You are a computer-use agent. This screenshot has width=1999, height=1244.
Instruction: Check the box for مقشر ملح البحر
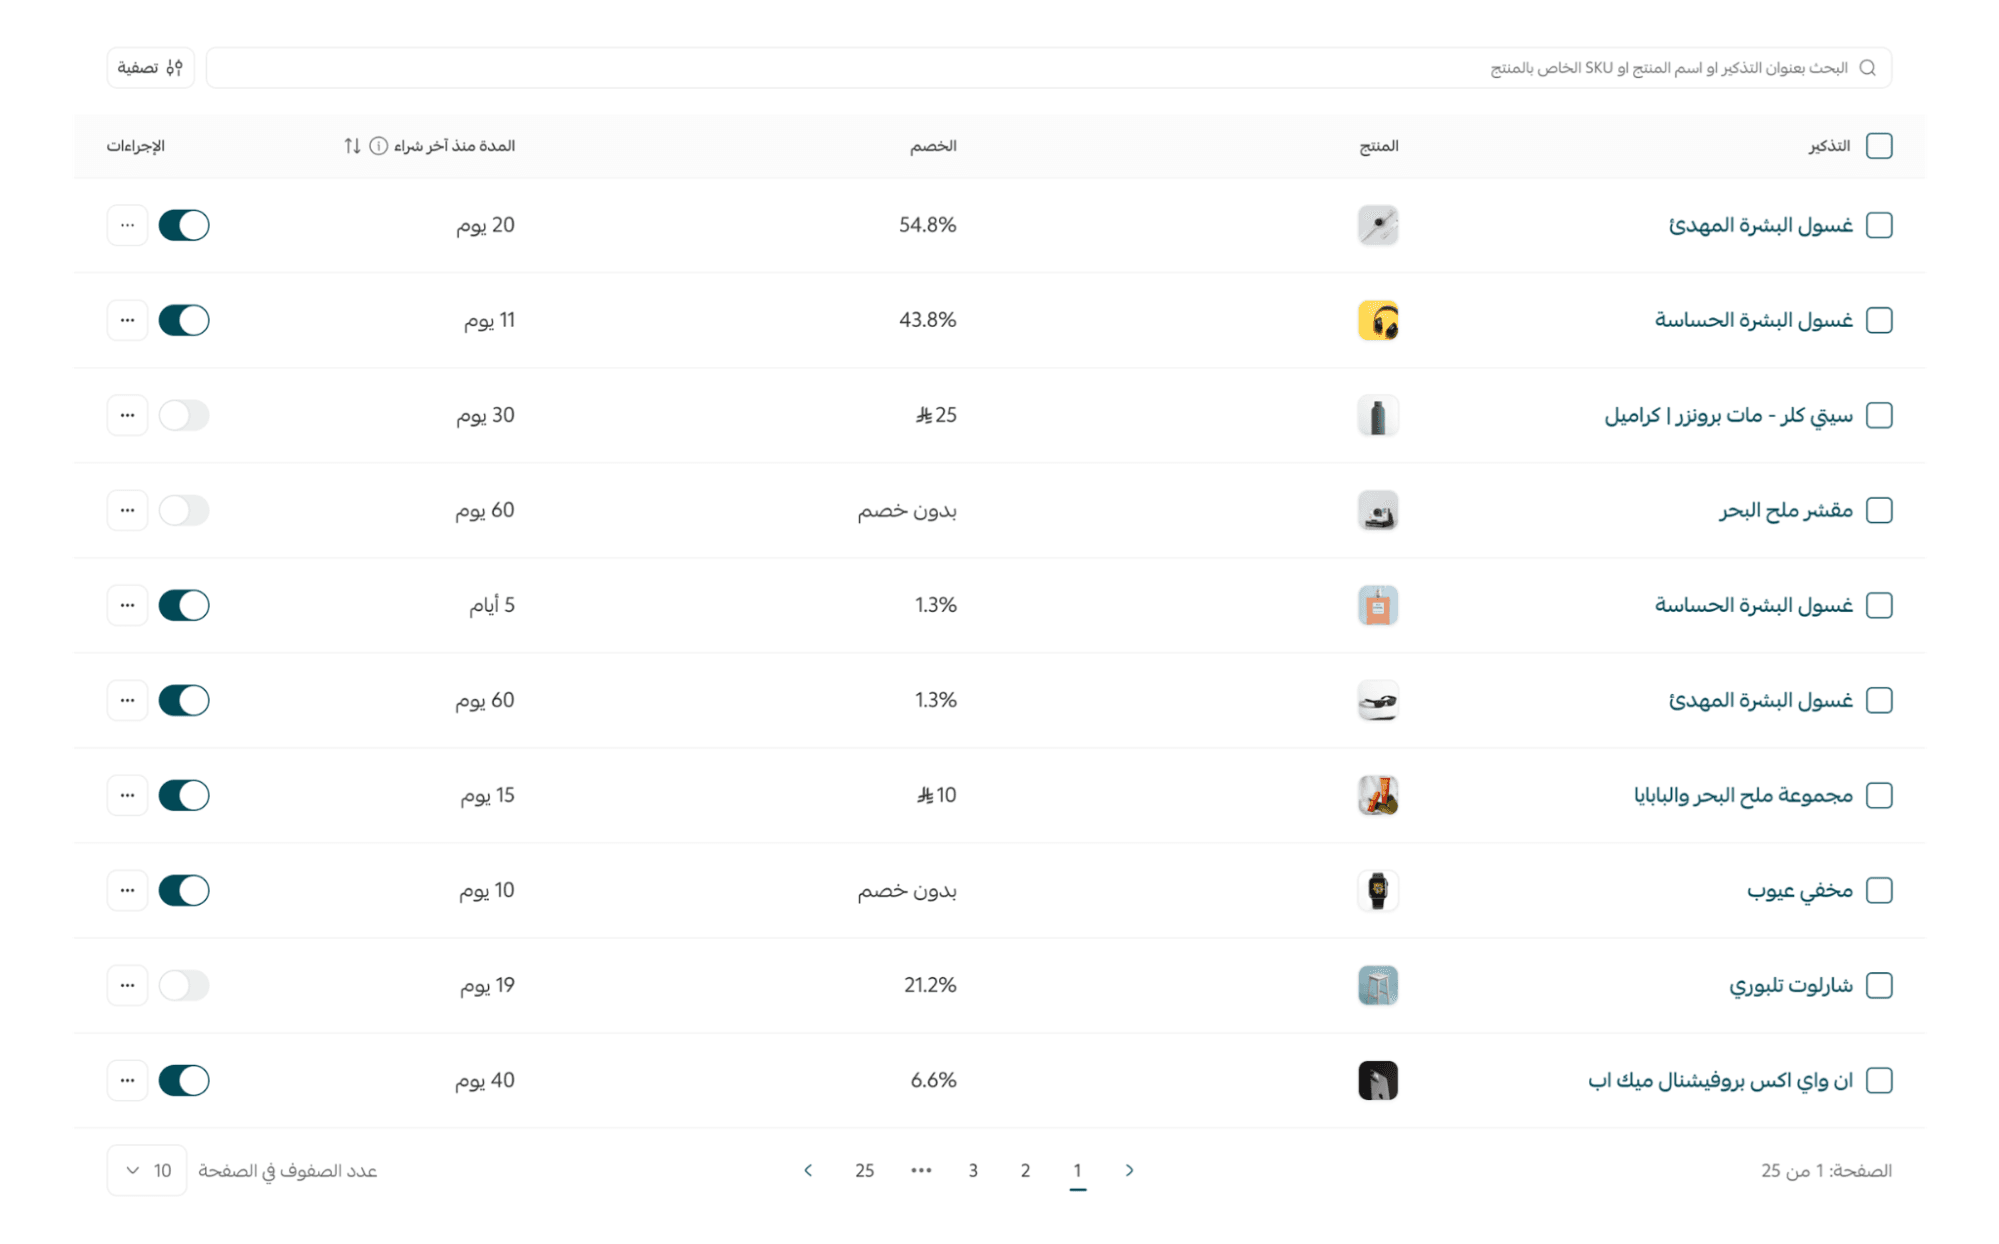coord(1879,510)
